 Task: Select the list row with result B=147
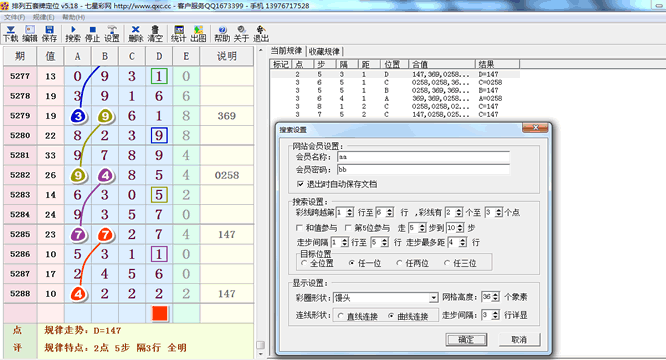click(395, 90)
